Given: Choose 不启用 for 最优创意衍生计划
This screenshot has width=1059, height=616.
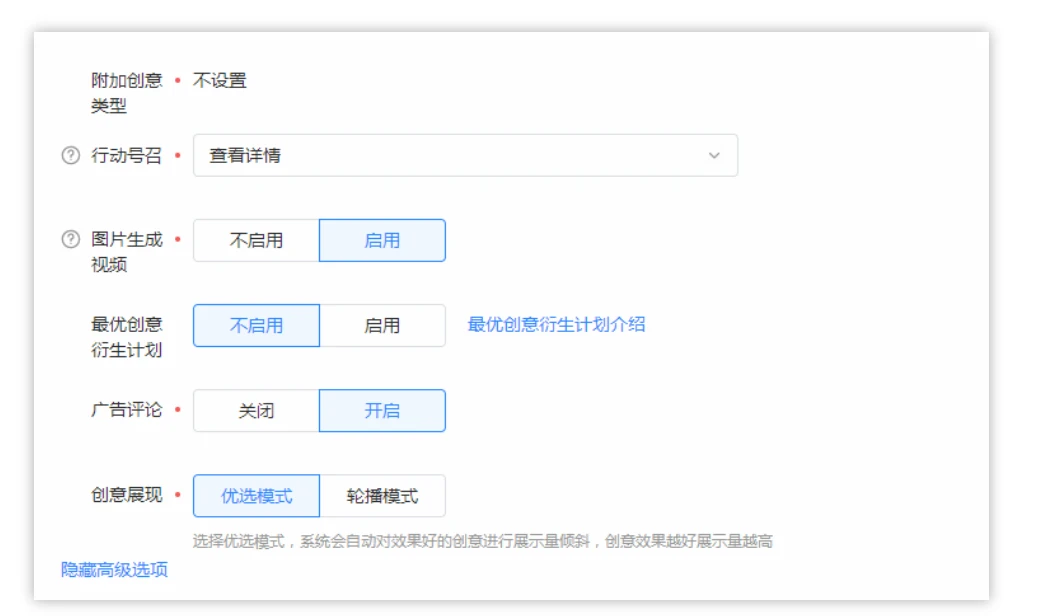Looking at the screenshot, I should click(x=256, y=326).
